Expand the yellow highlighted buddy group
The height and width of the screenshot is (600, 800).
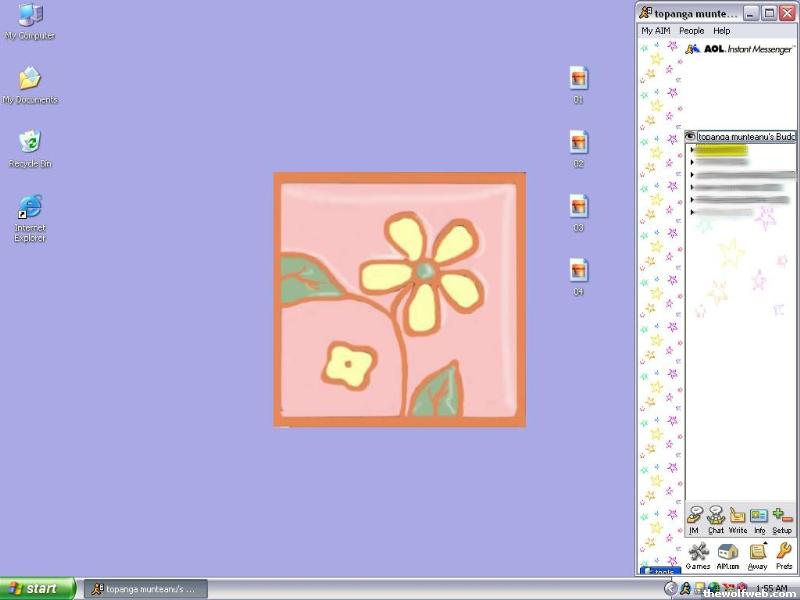click(x=692, y=149)
